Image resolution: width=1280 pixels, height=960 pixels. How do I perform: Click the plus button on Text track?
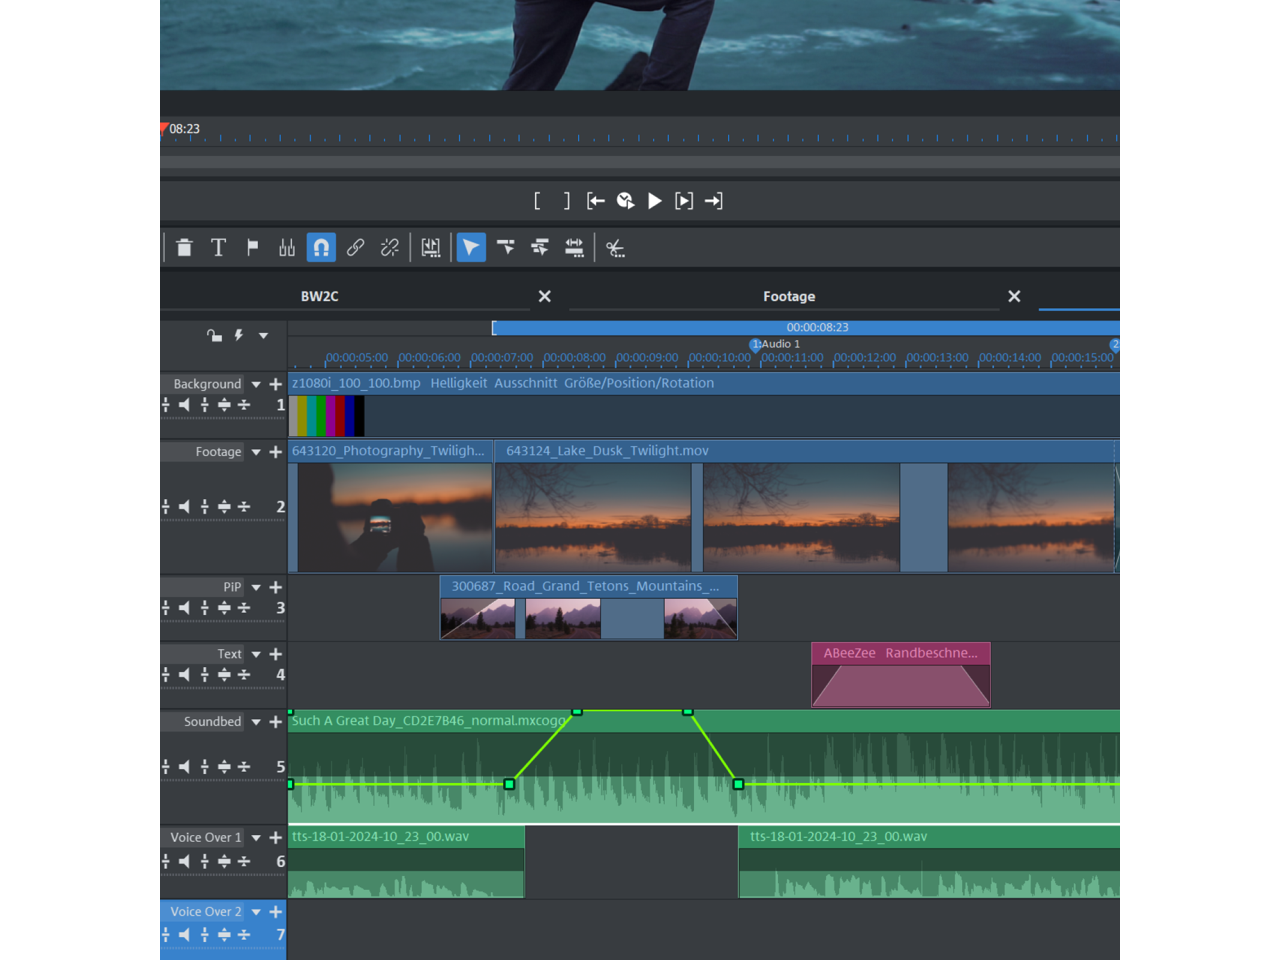[276, 654]
